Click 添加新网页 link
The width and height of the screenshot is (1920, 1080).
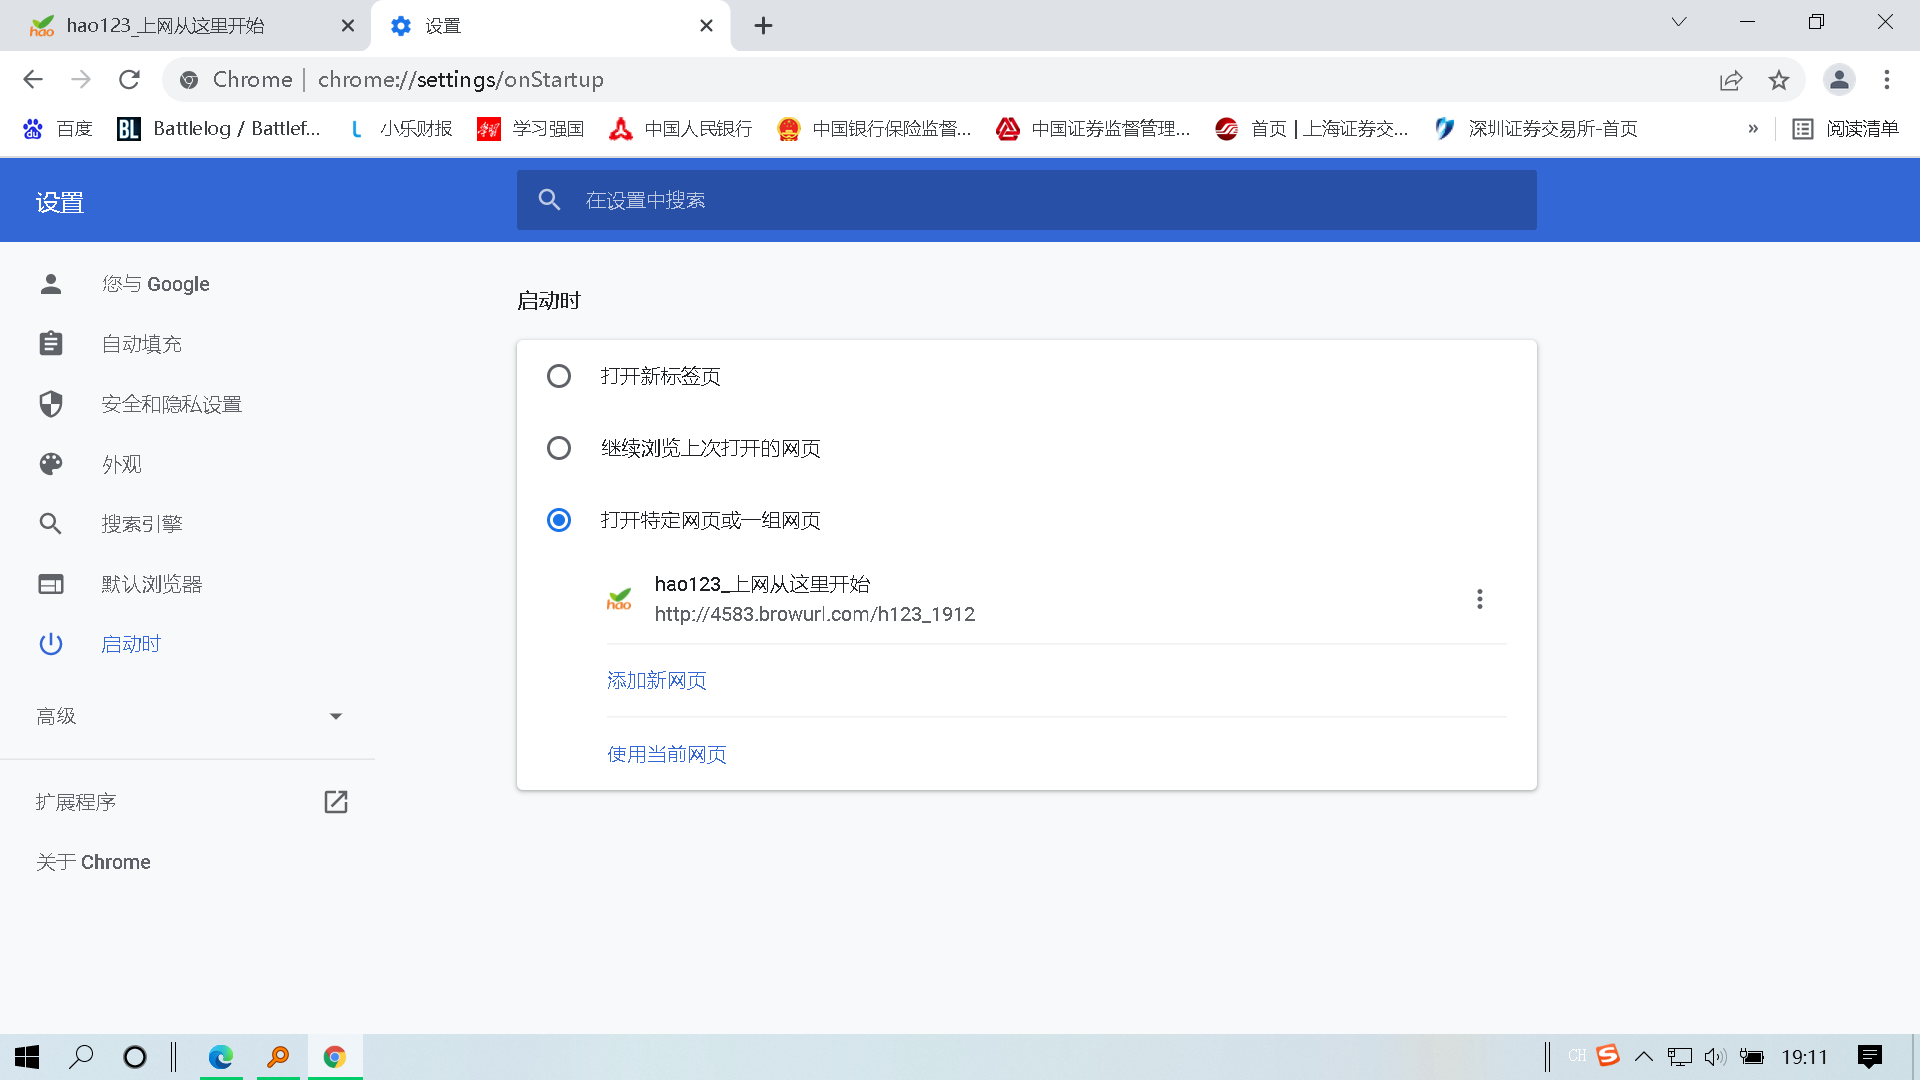(x=657, y=680)
